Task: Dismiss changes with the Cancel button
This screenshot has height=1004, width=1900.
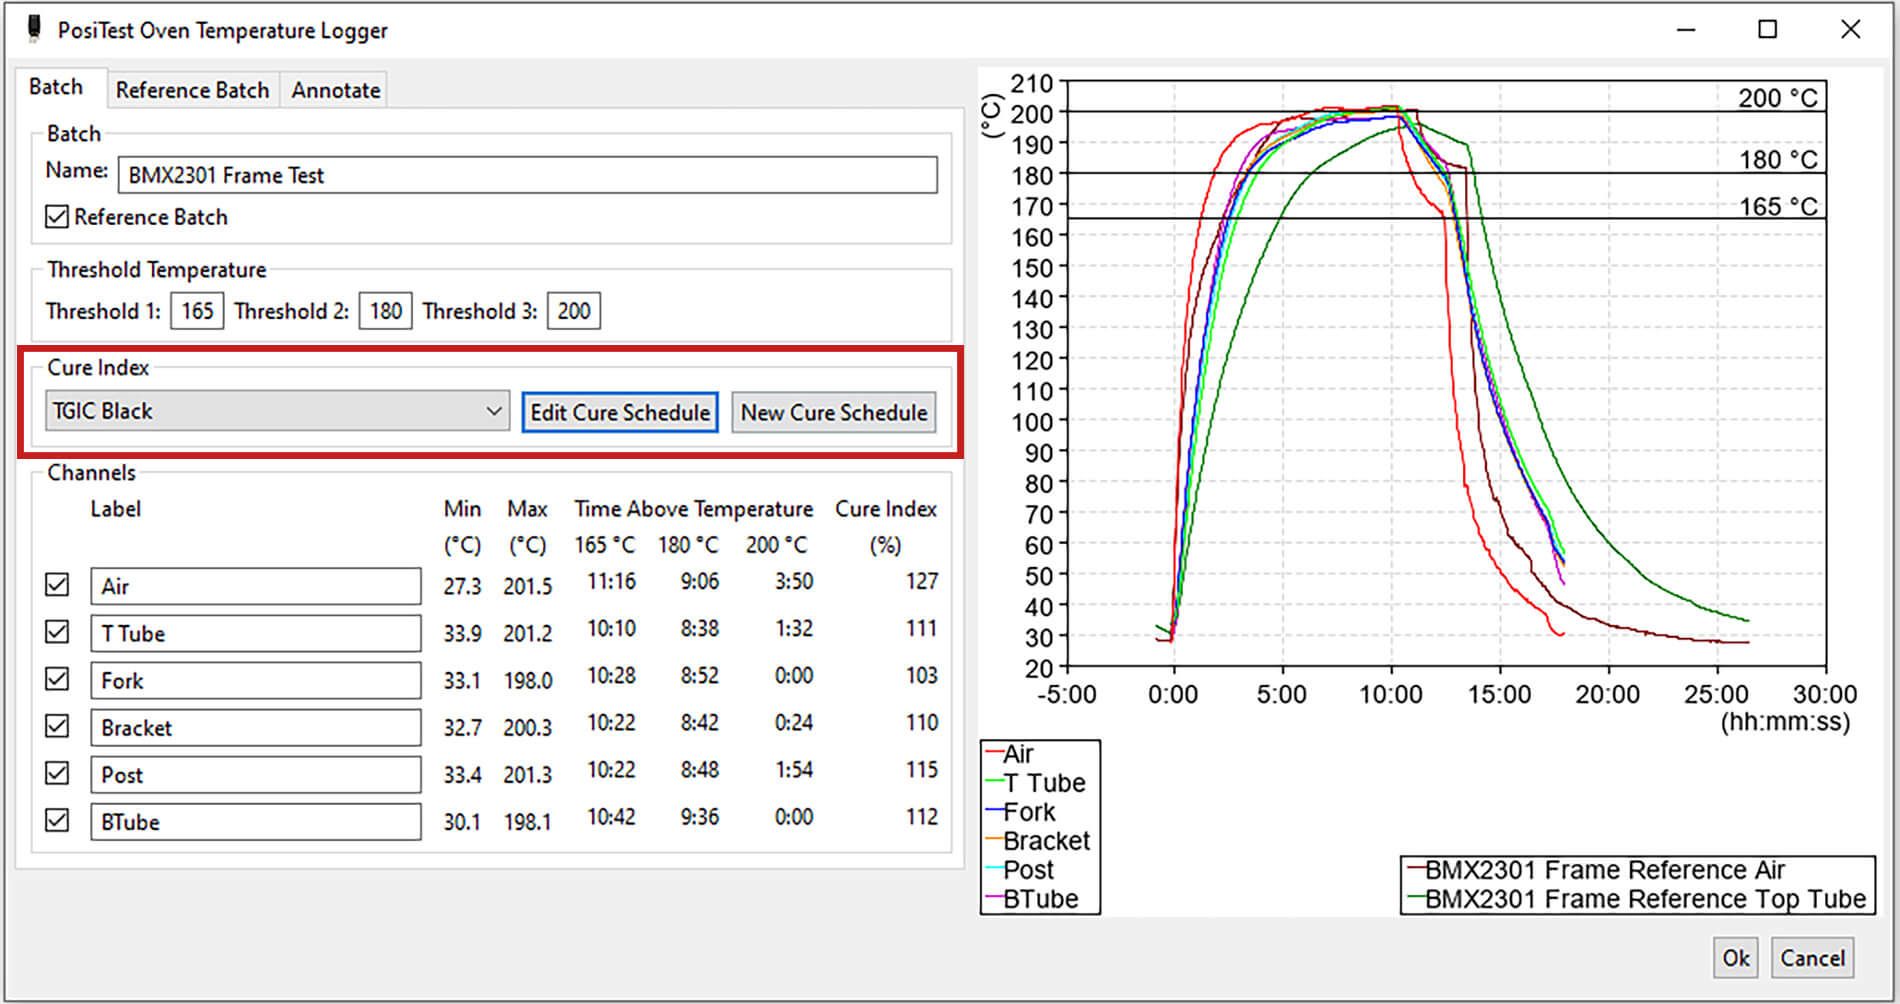Action: pyautogui.click(x=1813, y=957)
